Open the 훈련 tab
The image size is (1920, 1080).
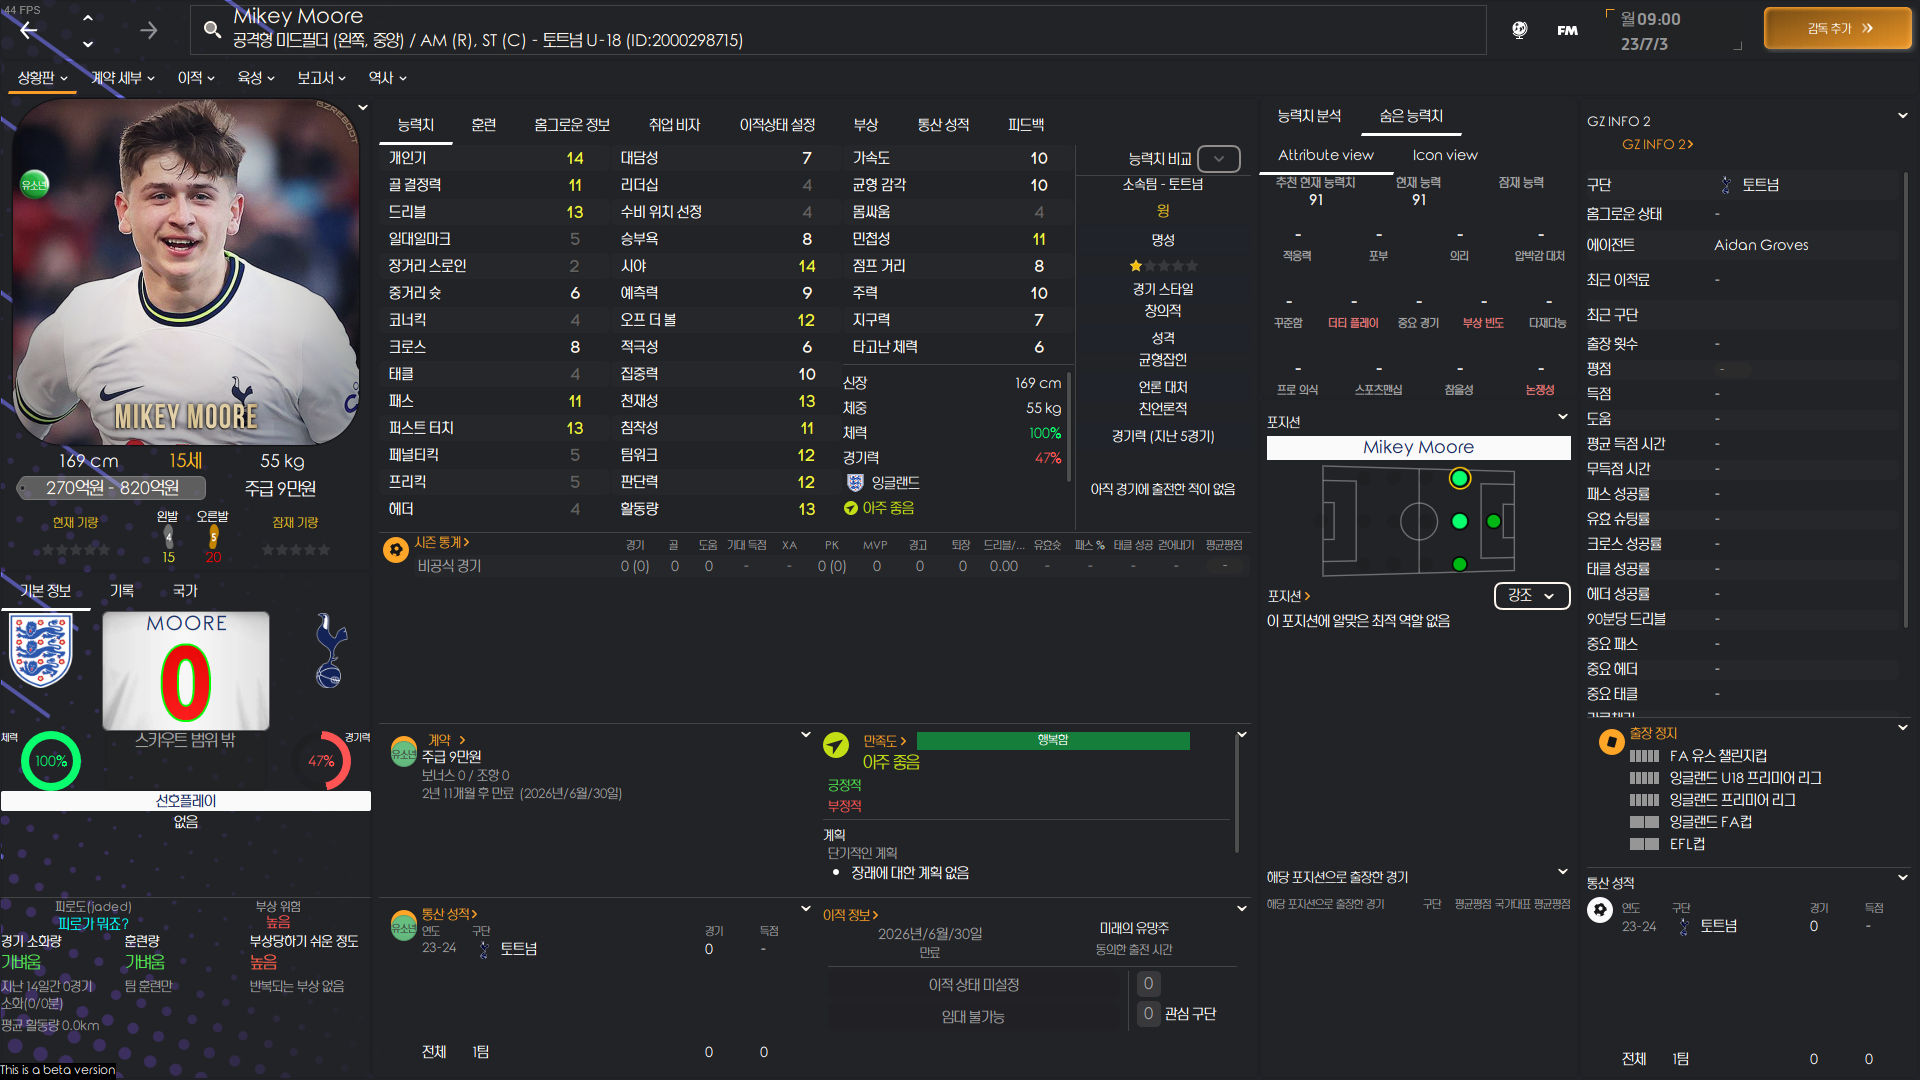483,125
